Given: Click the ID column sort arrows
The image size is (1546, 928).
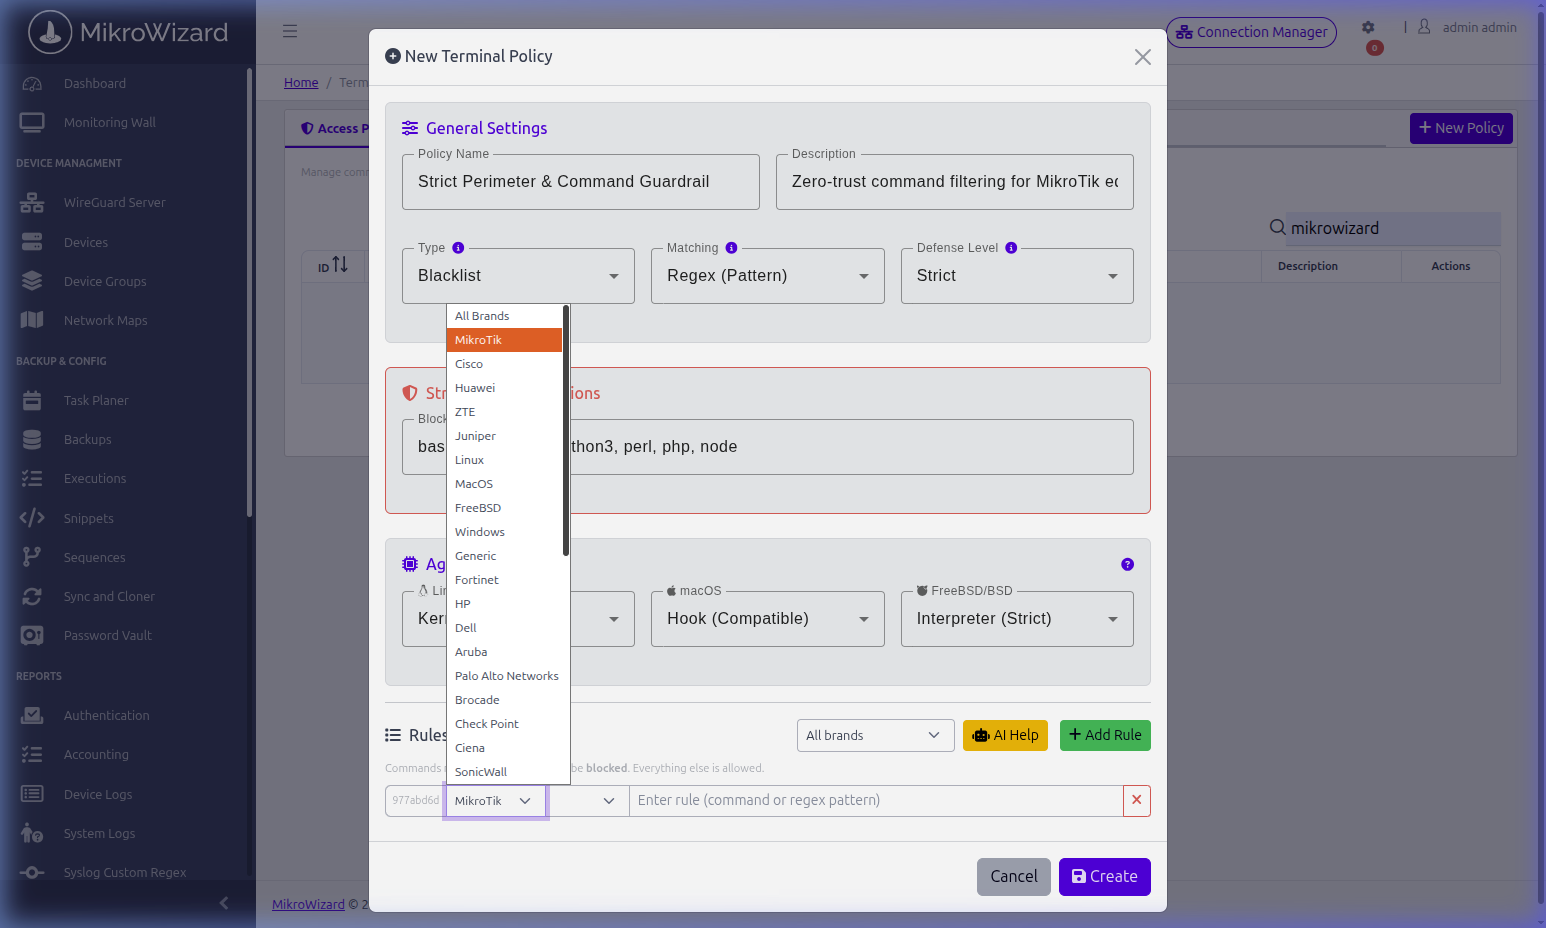Looking at the screenshot, I should [x=340, y=264].
